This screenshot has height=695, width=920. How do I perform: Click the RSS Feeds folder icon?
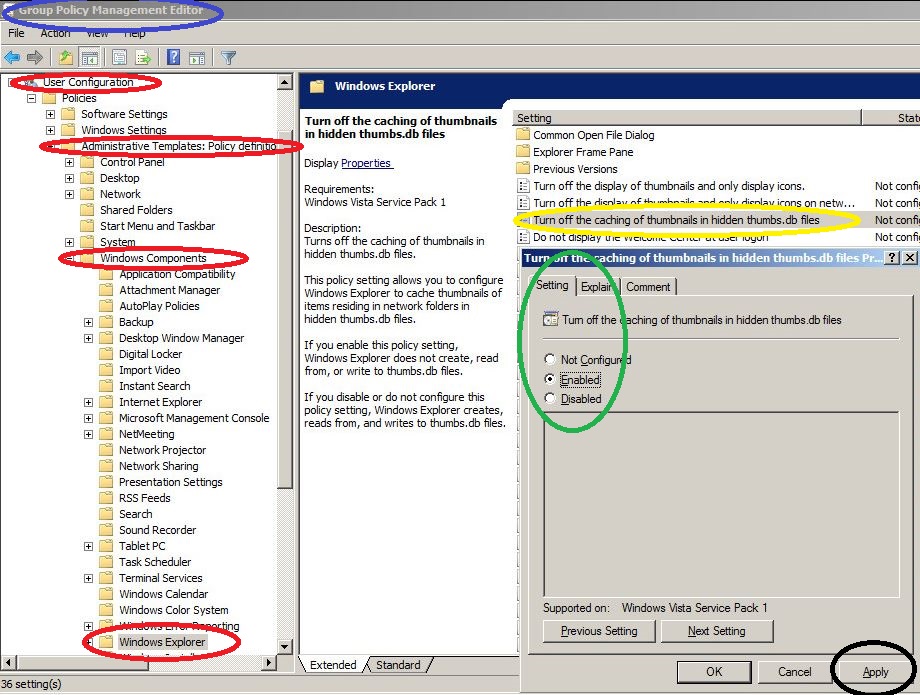click(106, 498)
